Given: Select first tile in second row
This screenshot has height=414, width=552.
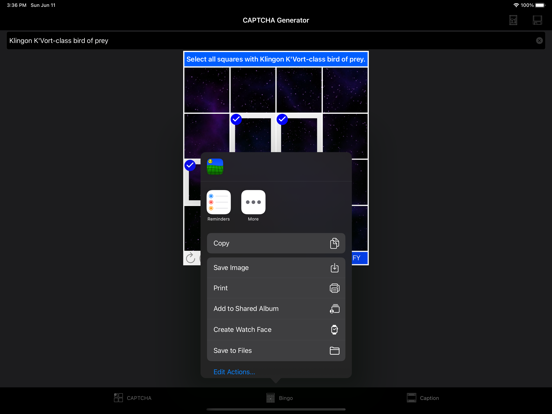Looking at the screenshot, I should click(207, 136).
